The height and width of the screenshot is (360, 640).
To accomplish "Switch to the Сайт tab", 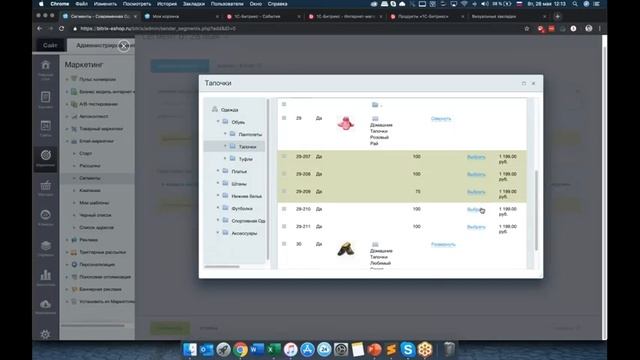I will [50, 45].
